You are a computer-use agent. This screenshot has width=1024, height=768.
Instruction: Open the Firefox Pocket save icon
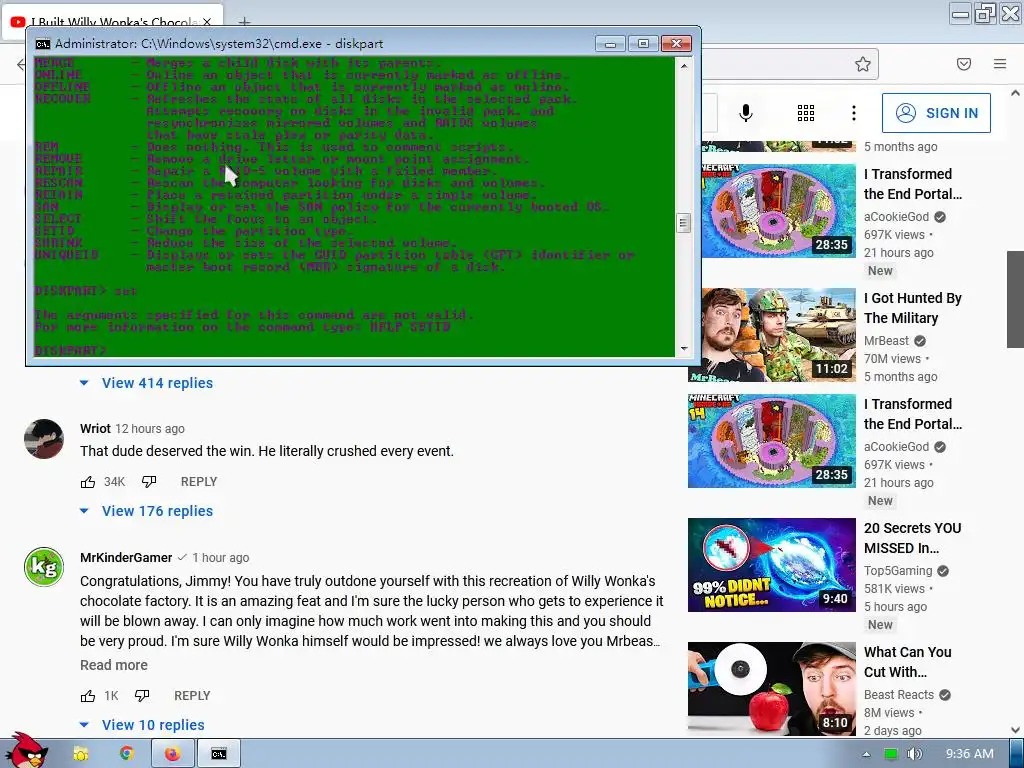pyautogui.click(x=964, y=64)
